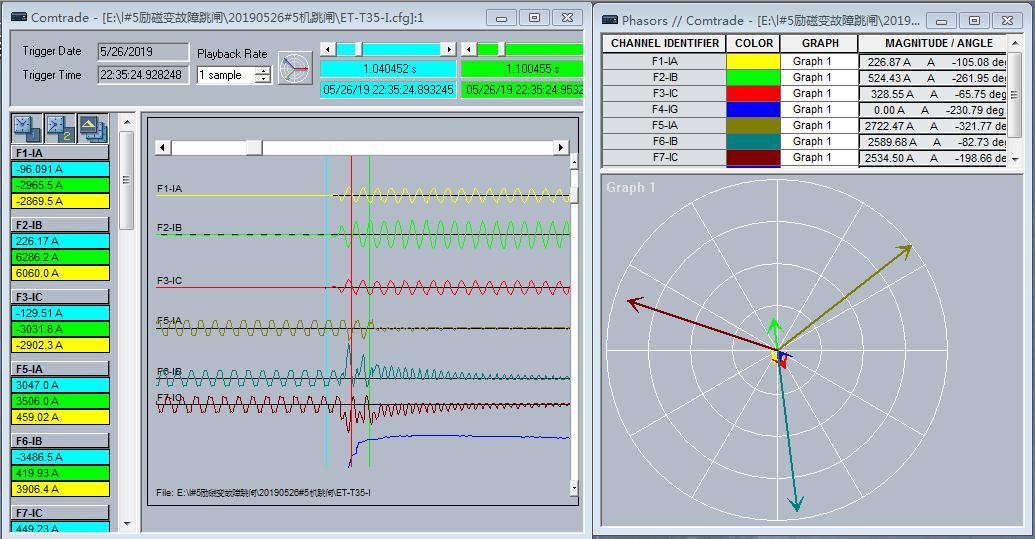Screen dimensions: 1035x539
Task: Click the Graph 1 cell for F2-IB
Action: 819,77
